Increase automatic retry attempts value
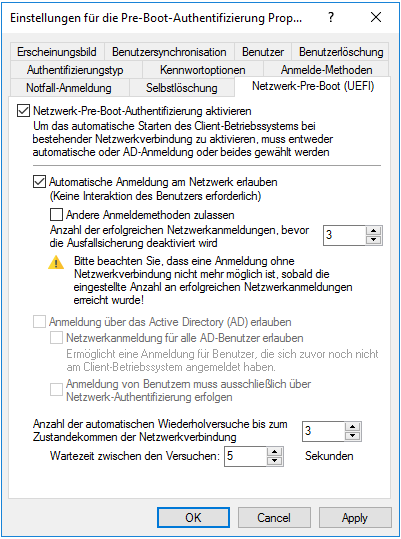The width and height of the screenshot is (401, 539). pos(353,427)
